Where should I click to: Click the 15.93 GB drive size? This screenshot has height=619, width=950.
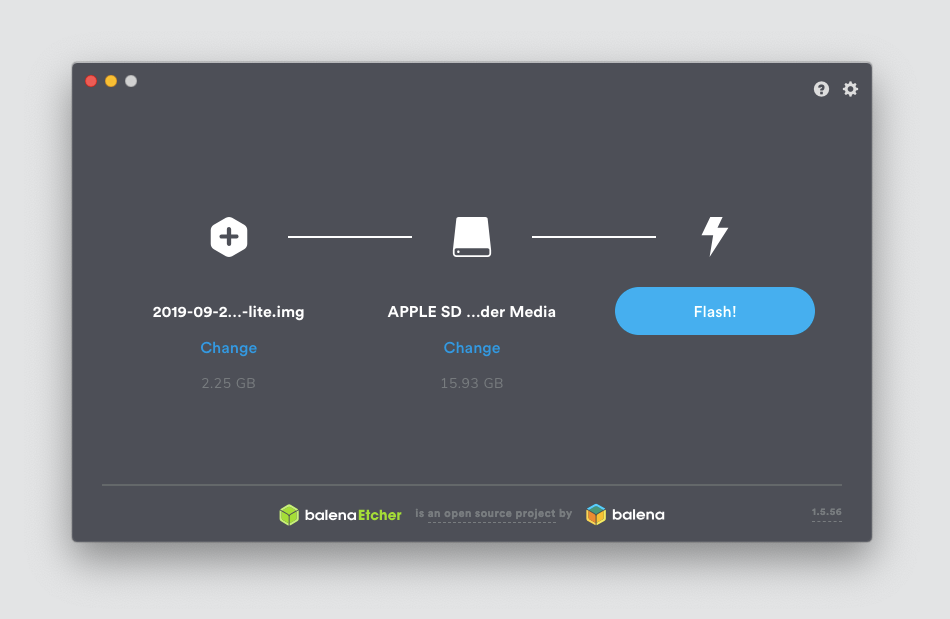(x=472, y=383)
